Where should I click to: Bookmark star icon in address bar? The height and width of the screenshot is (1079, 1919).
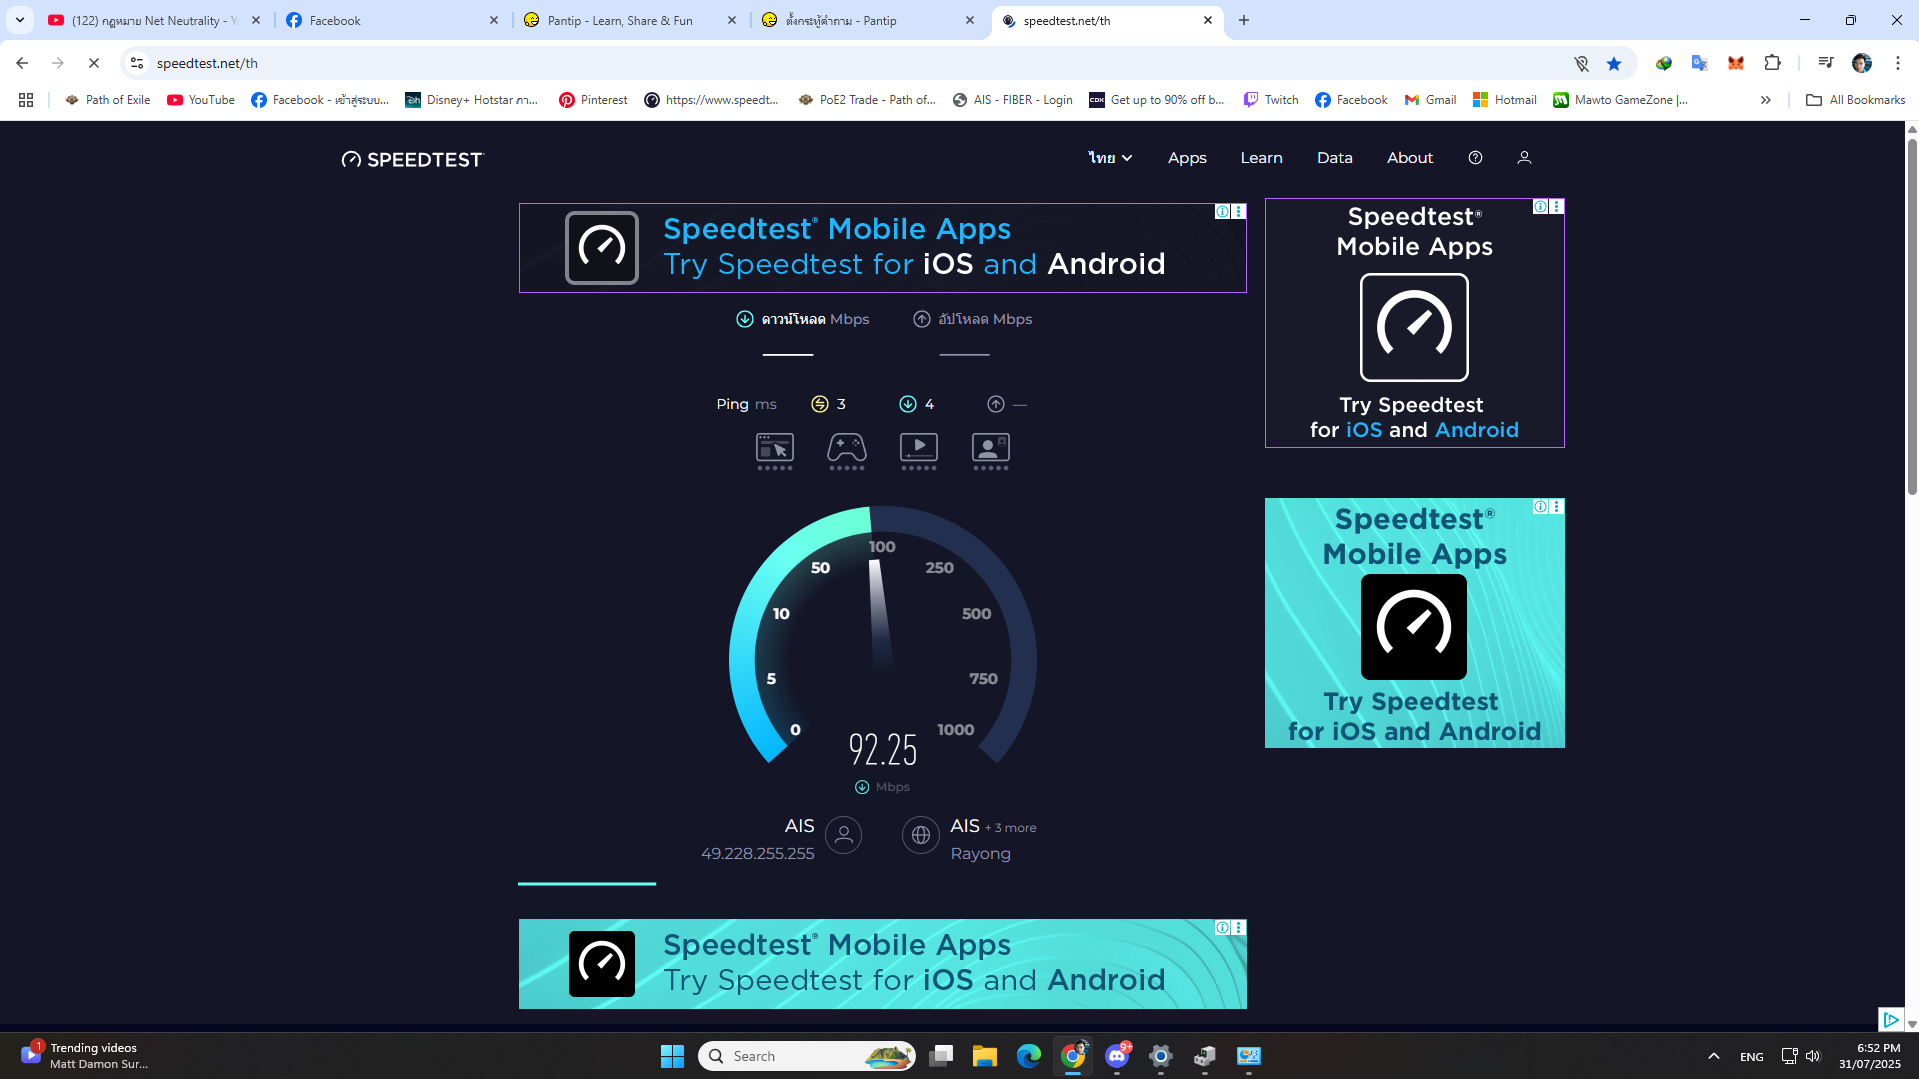pos(1614,63)
